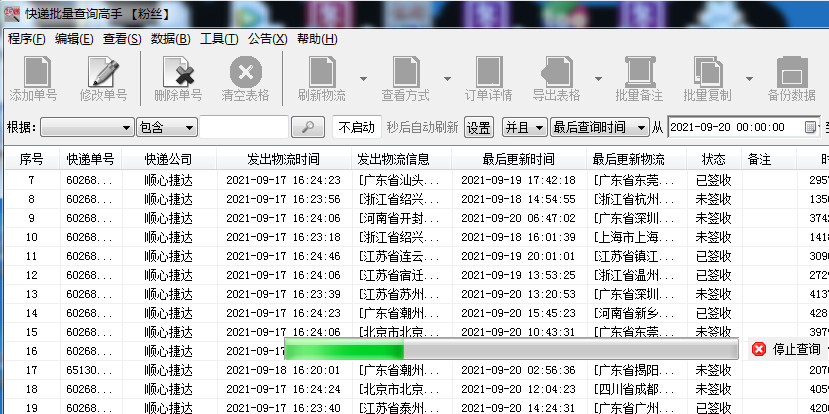The width and height of the screenshot is (829, 414).
Task: Open the 数据(B) menu
Action: coord(170,39)
